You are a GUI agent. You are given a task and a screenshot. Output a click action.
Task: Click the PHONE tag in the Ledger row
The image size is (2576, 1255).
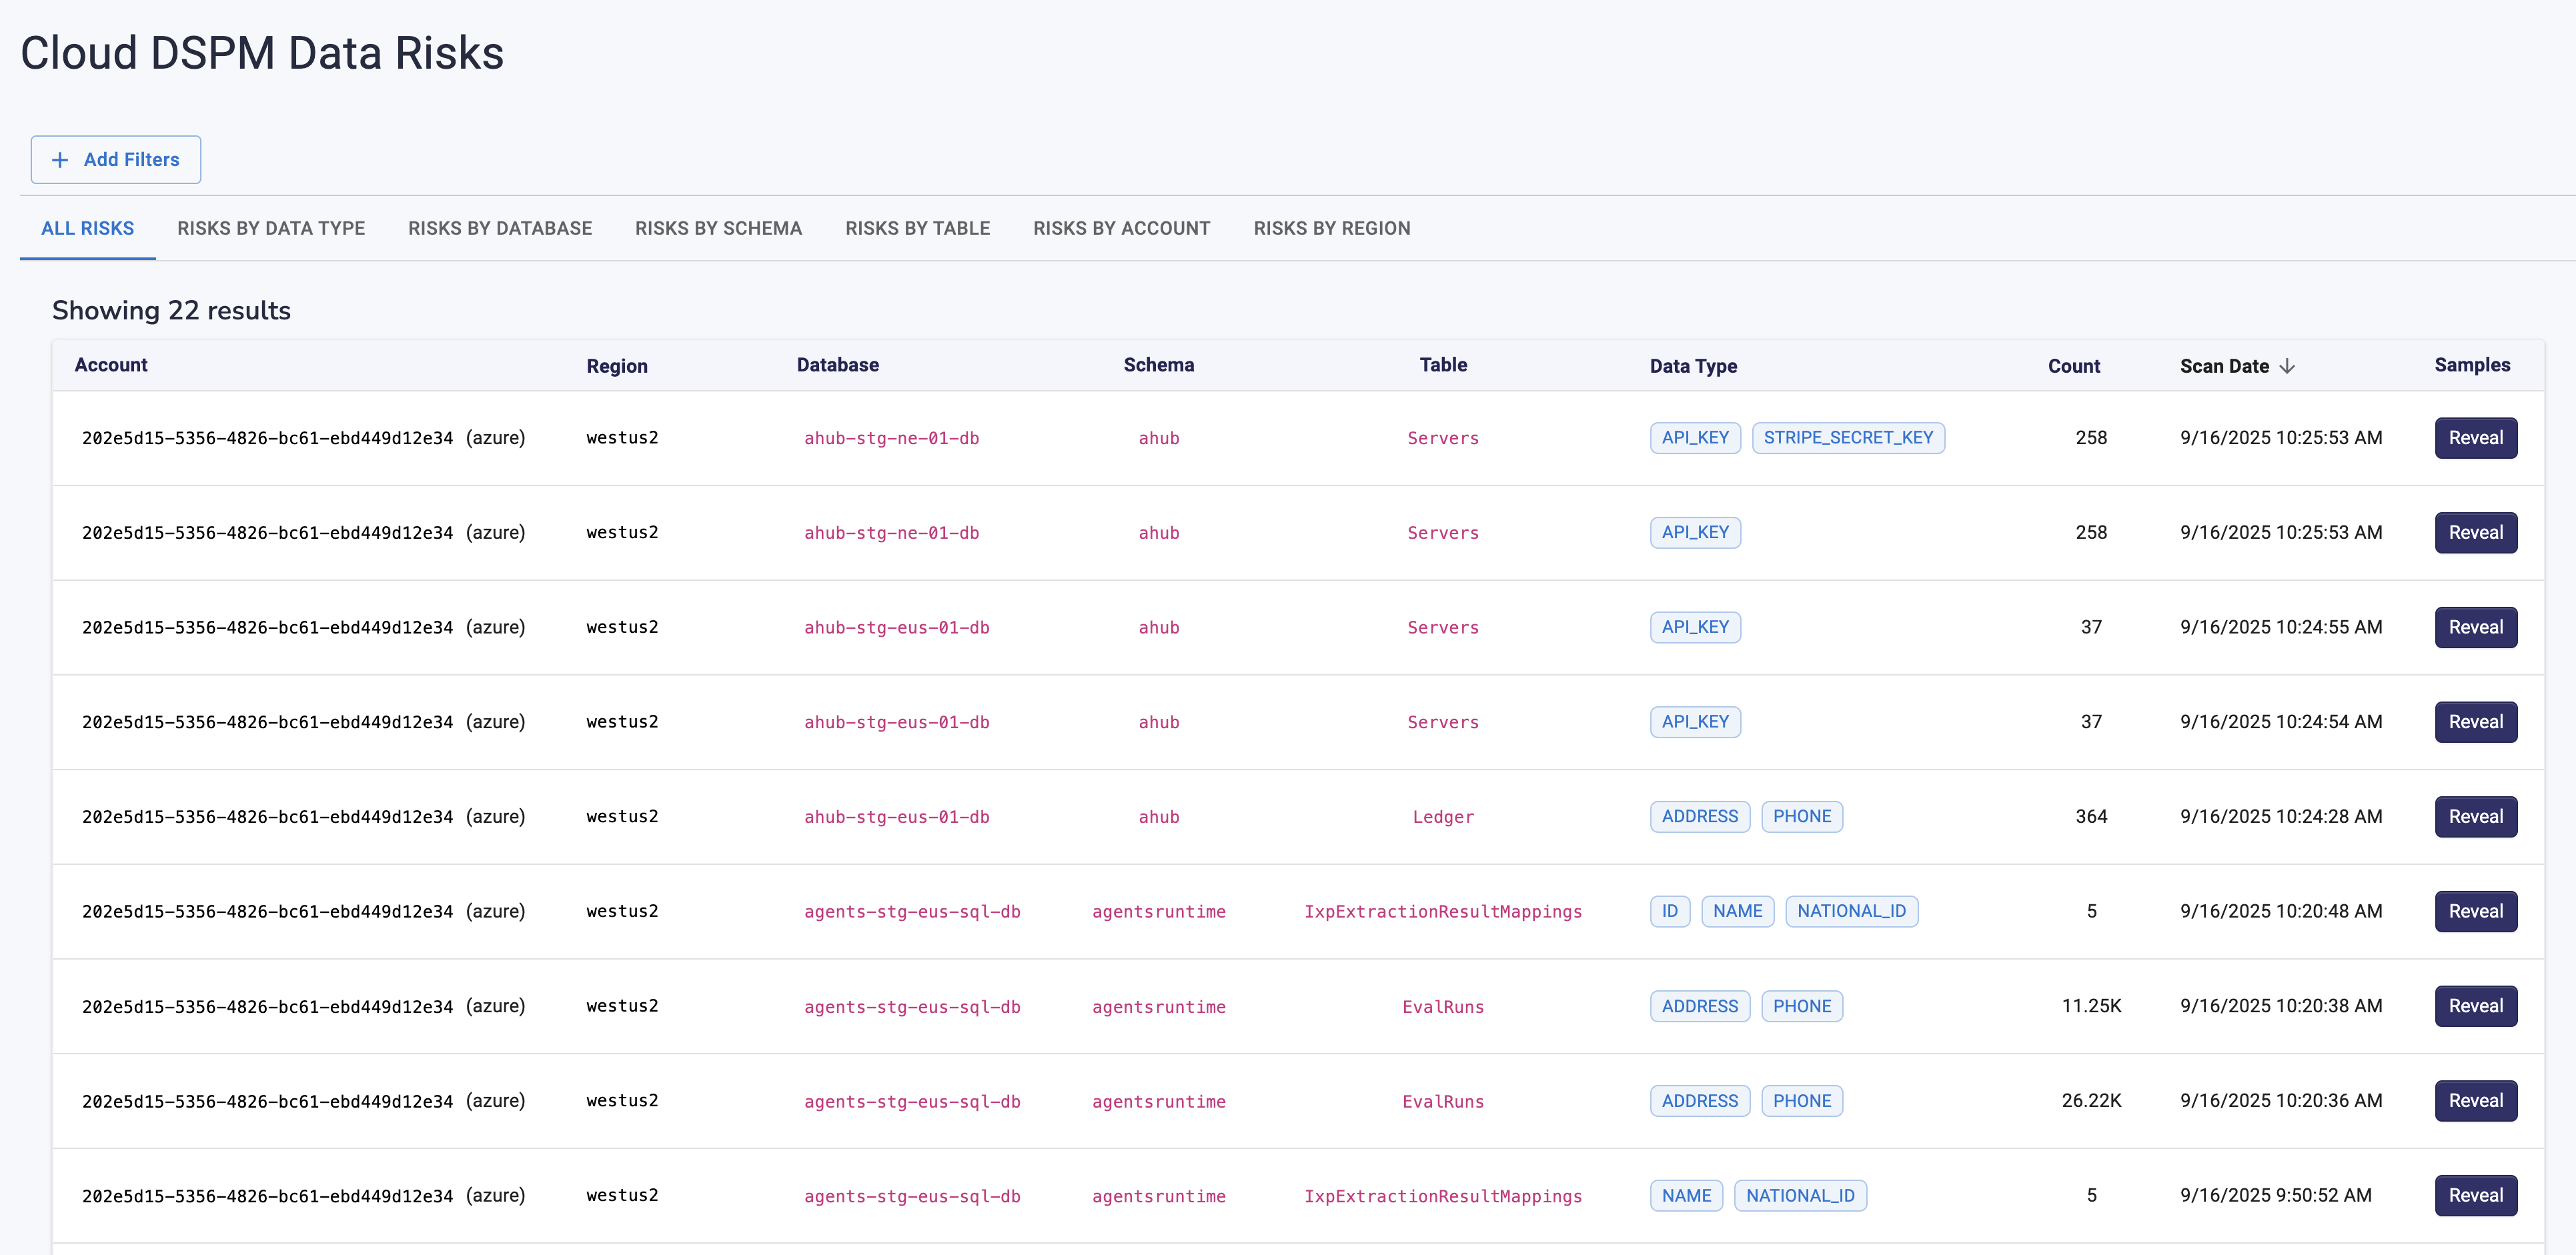pyautogui.click(x=1802, y=817)
